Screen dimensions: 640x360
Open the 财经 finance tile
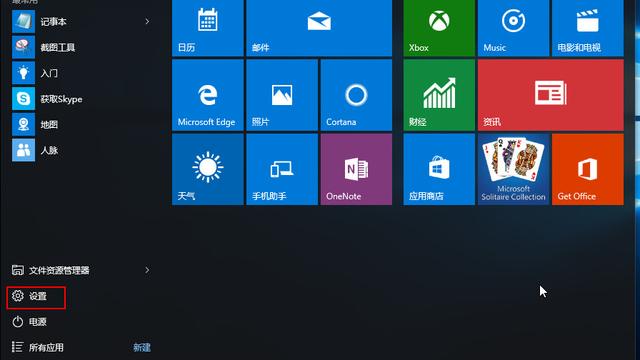click(x=439, y=95)
